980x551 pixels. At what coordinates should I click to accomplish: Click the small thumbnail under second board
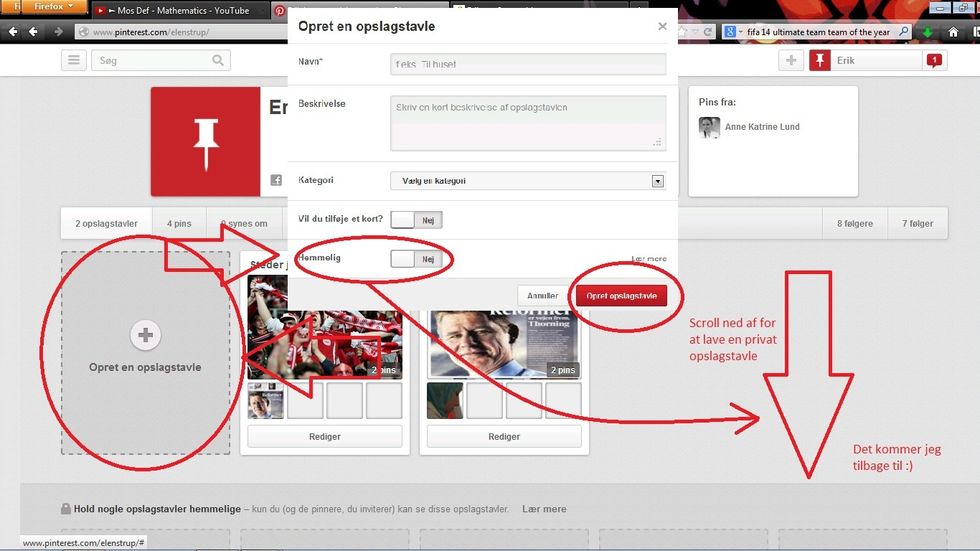(x=445, y=401)
